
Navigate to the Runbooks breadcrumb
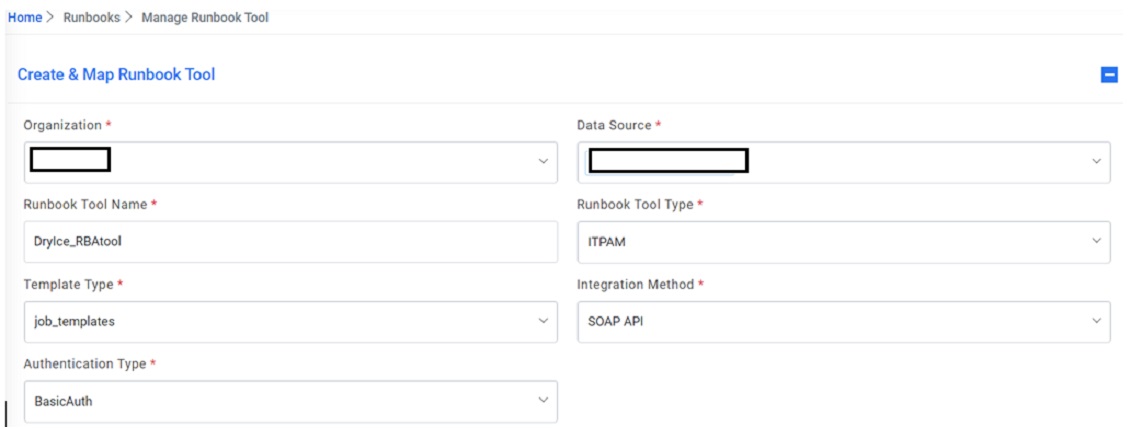(92, 18)
